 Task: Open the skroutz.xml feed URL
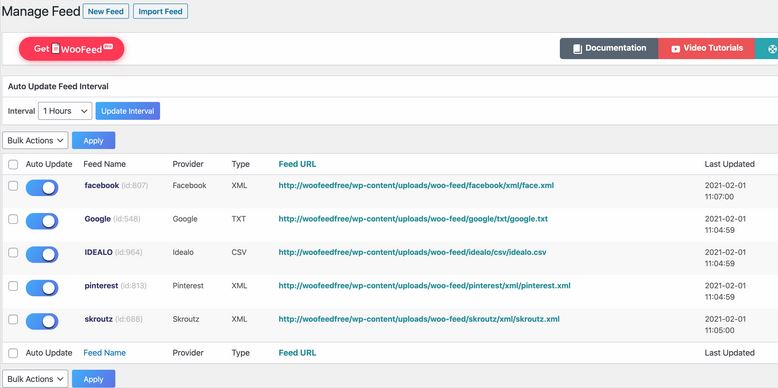[419, 319]
